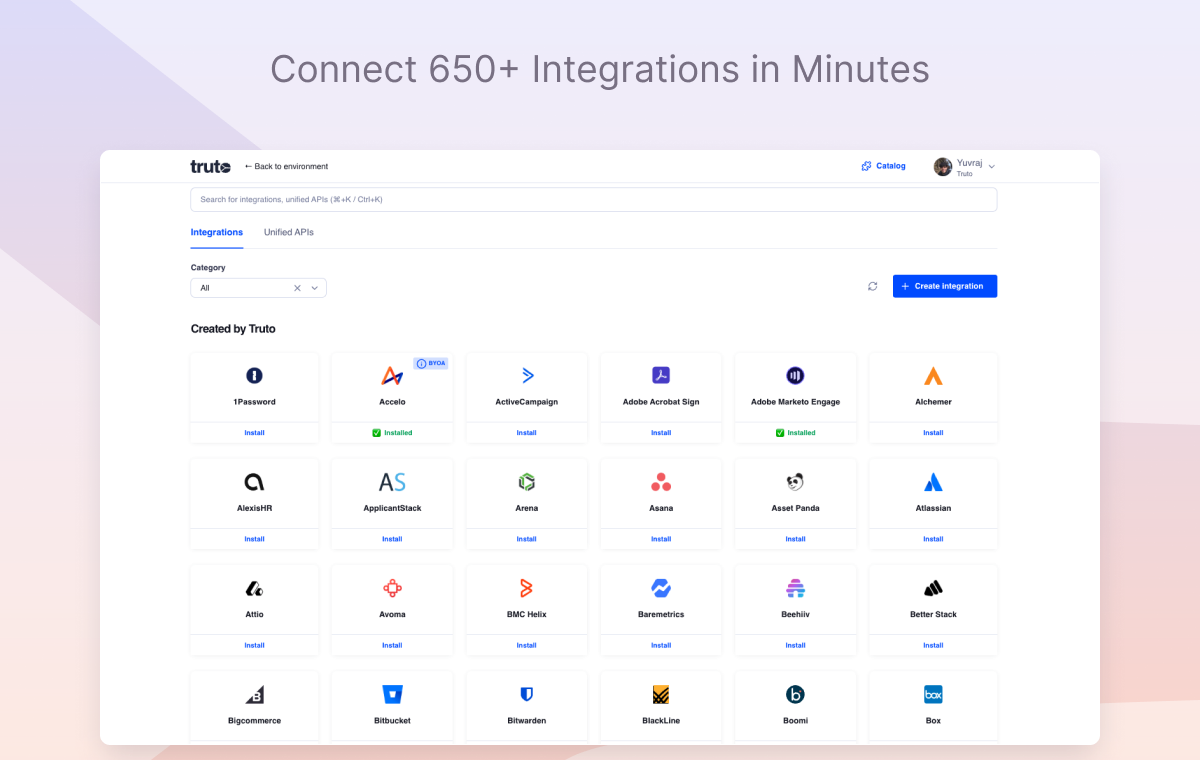The height and width of the screenshot is (760, 1200).
Task: Install the AlexisHR integration
Action: point(254,539)
